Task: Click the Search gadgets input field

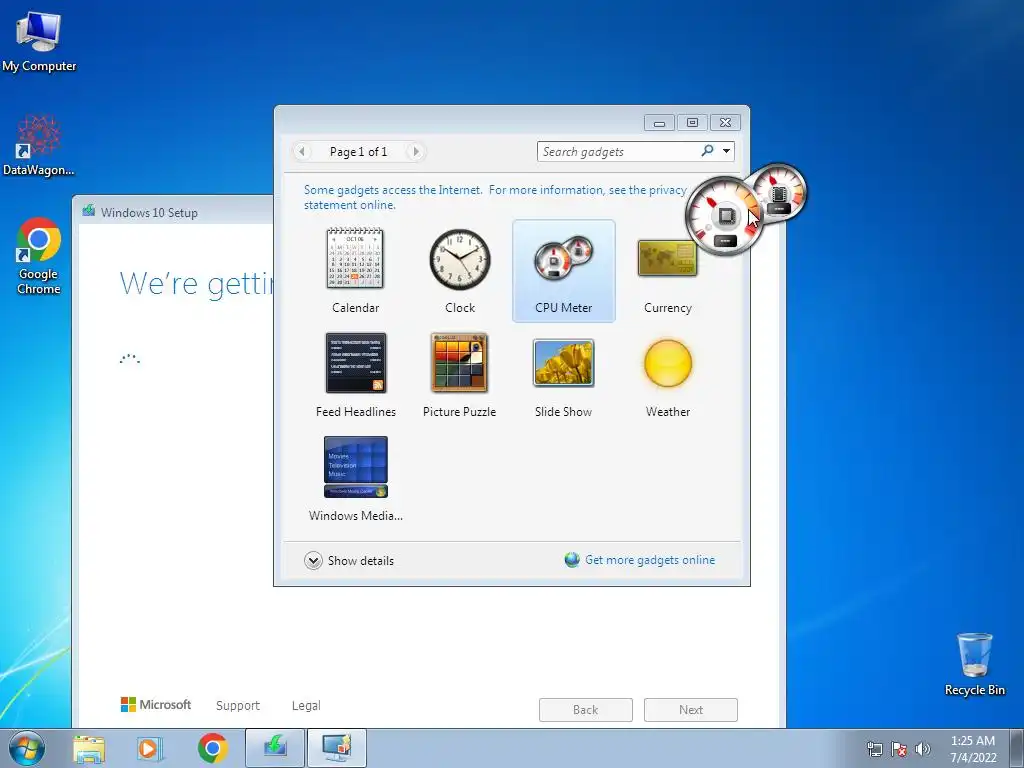Action: point(618,152)
